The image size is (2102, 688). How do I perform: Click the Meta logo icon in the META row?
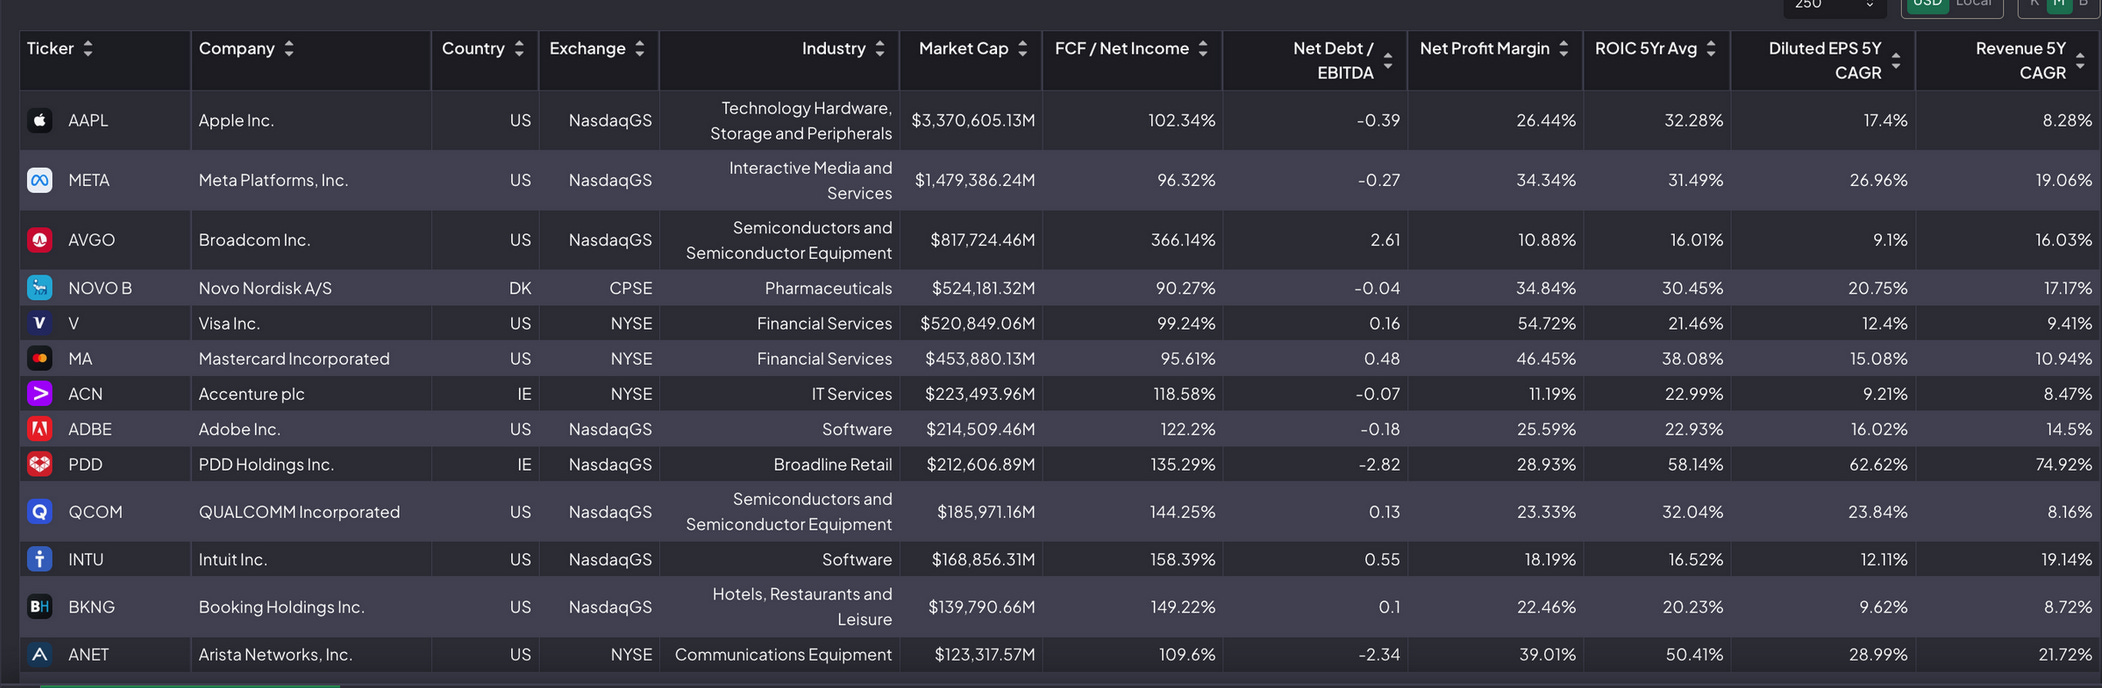[x=40, y=180]
